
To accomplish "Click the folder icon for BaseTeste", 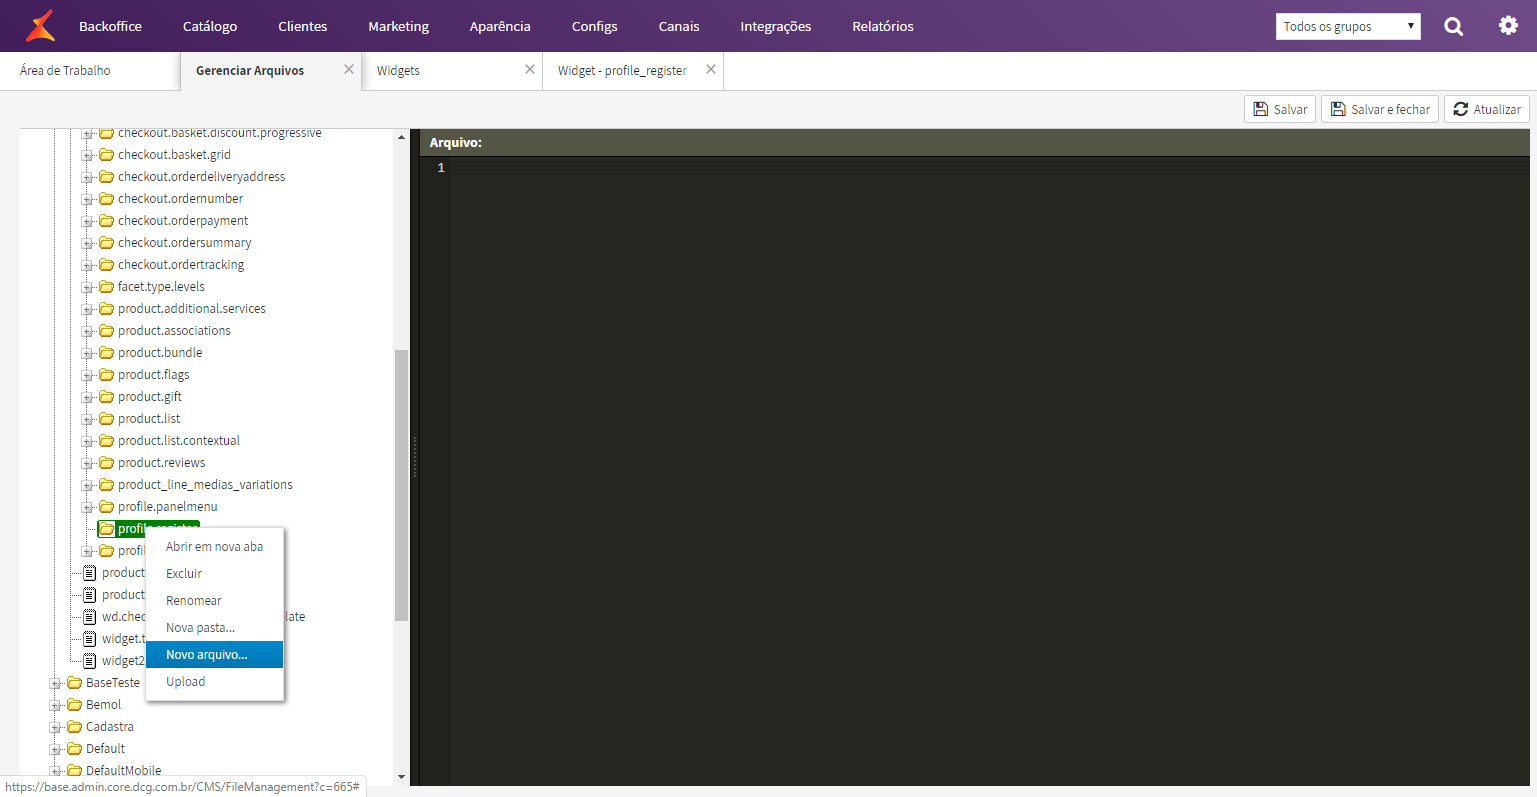I will [74, 682].
